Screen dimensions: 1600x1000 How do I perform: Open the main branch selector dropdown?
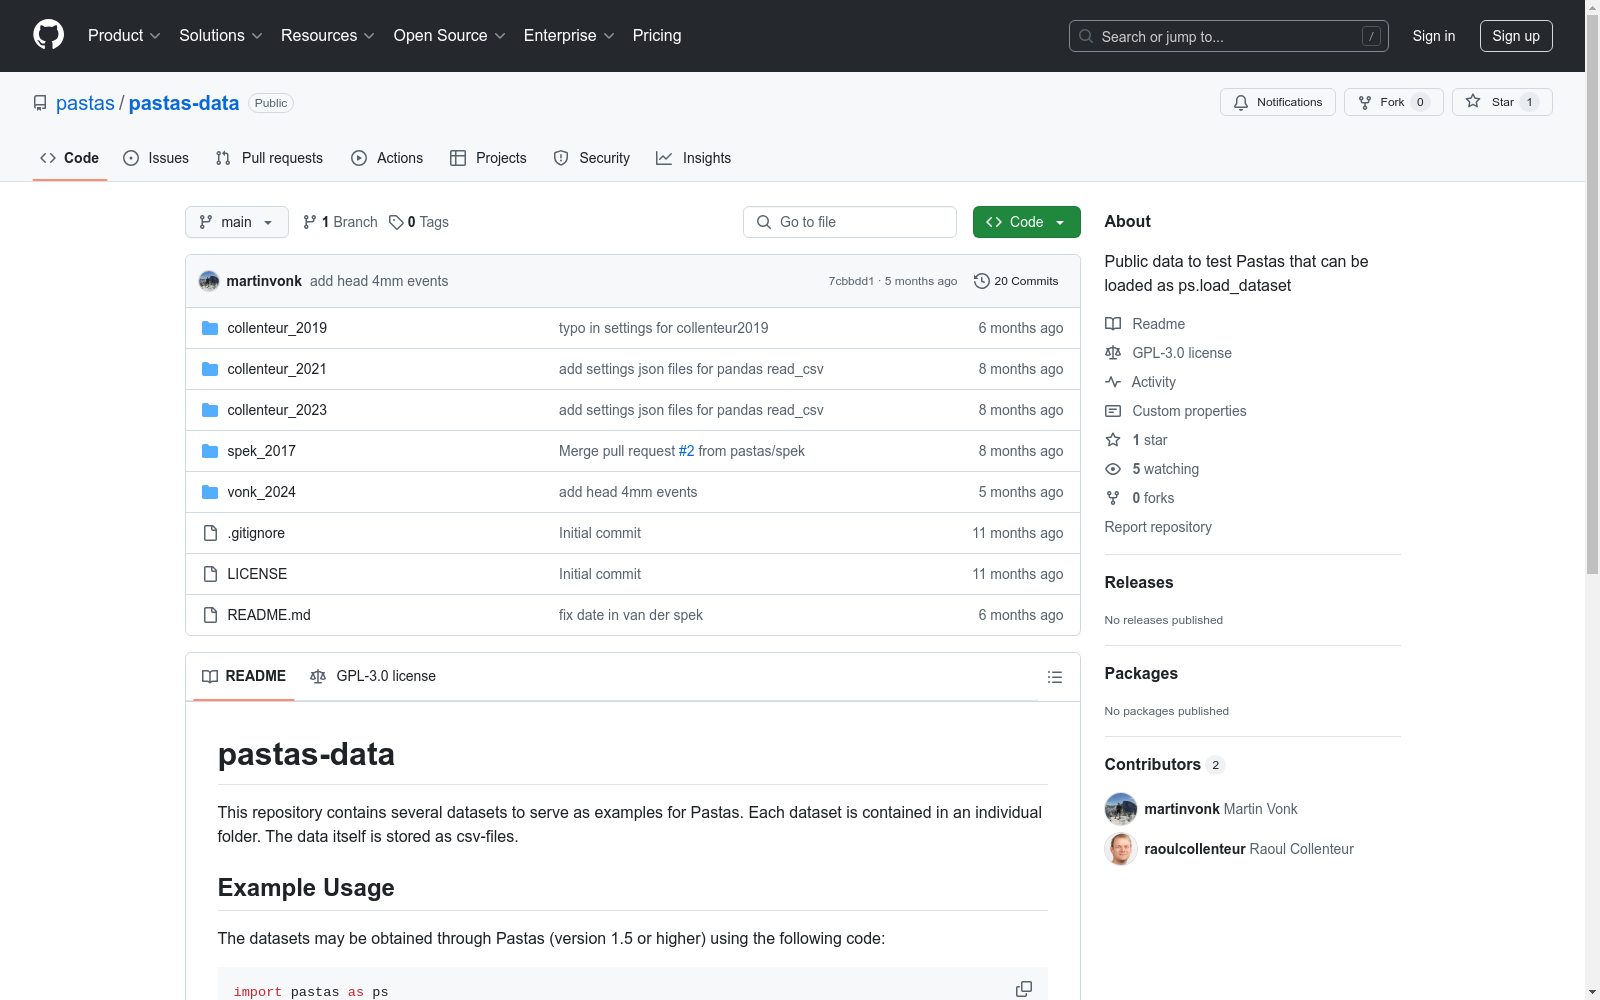(237, 222)
